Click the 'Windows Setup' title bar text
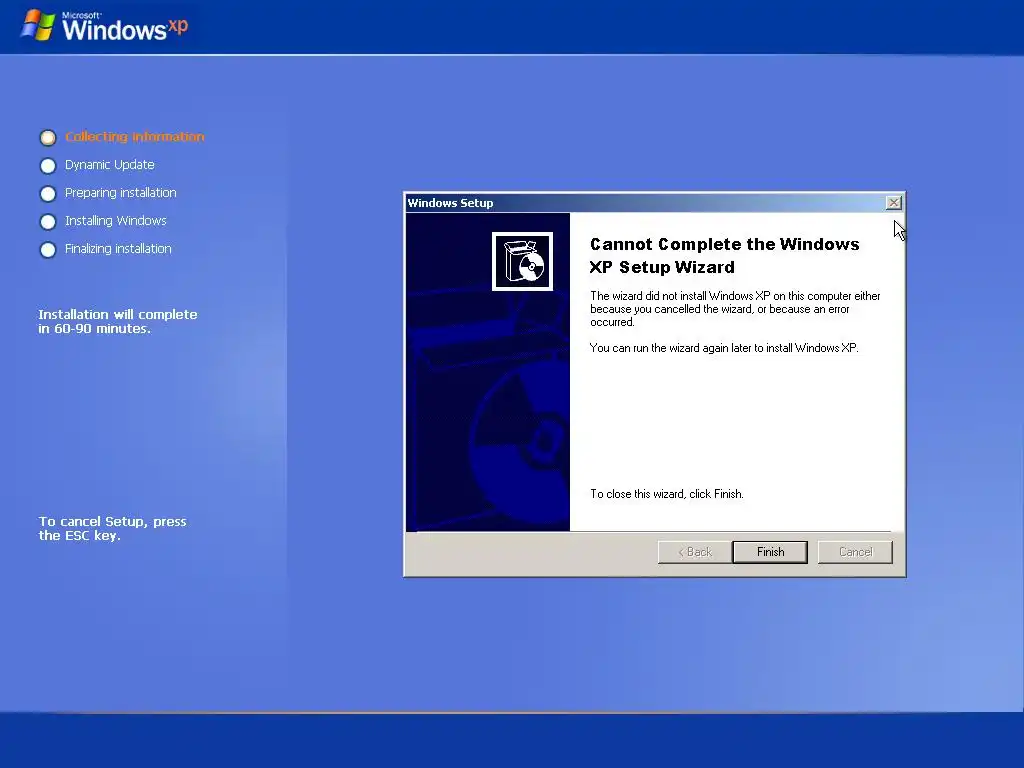 tap(450, 203)
